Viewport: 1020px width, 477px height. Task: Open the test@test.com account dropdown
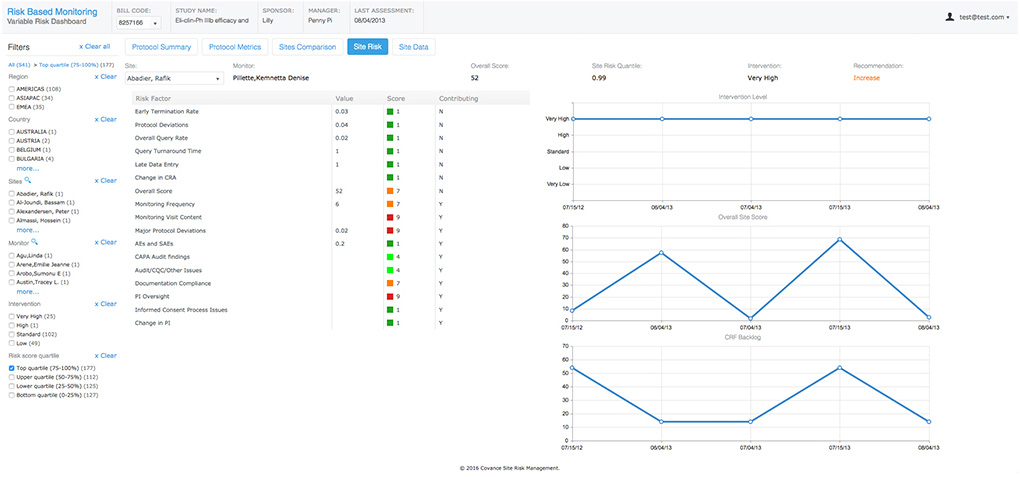pyautogui.click(x=984, y=18)
